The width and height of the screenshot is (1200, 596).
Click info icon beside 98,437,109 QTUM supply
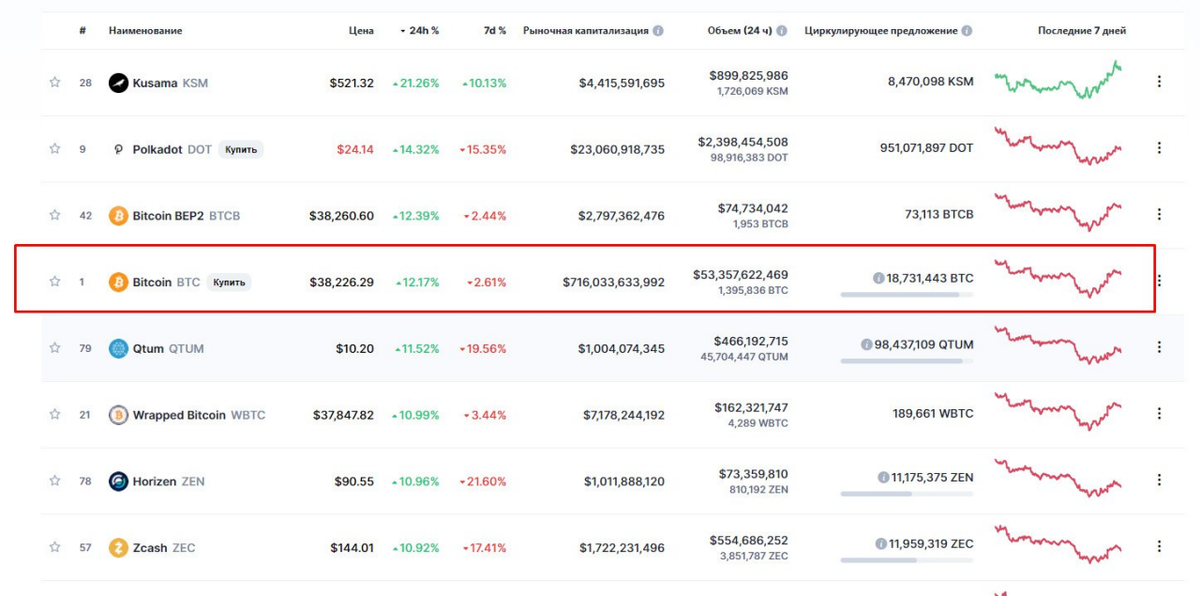point(867,344)
